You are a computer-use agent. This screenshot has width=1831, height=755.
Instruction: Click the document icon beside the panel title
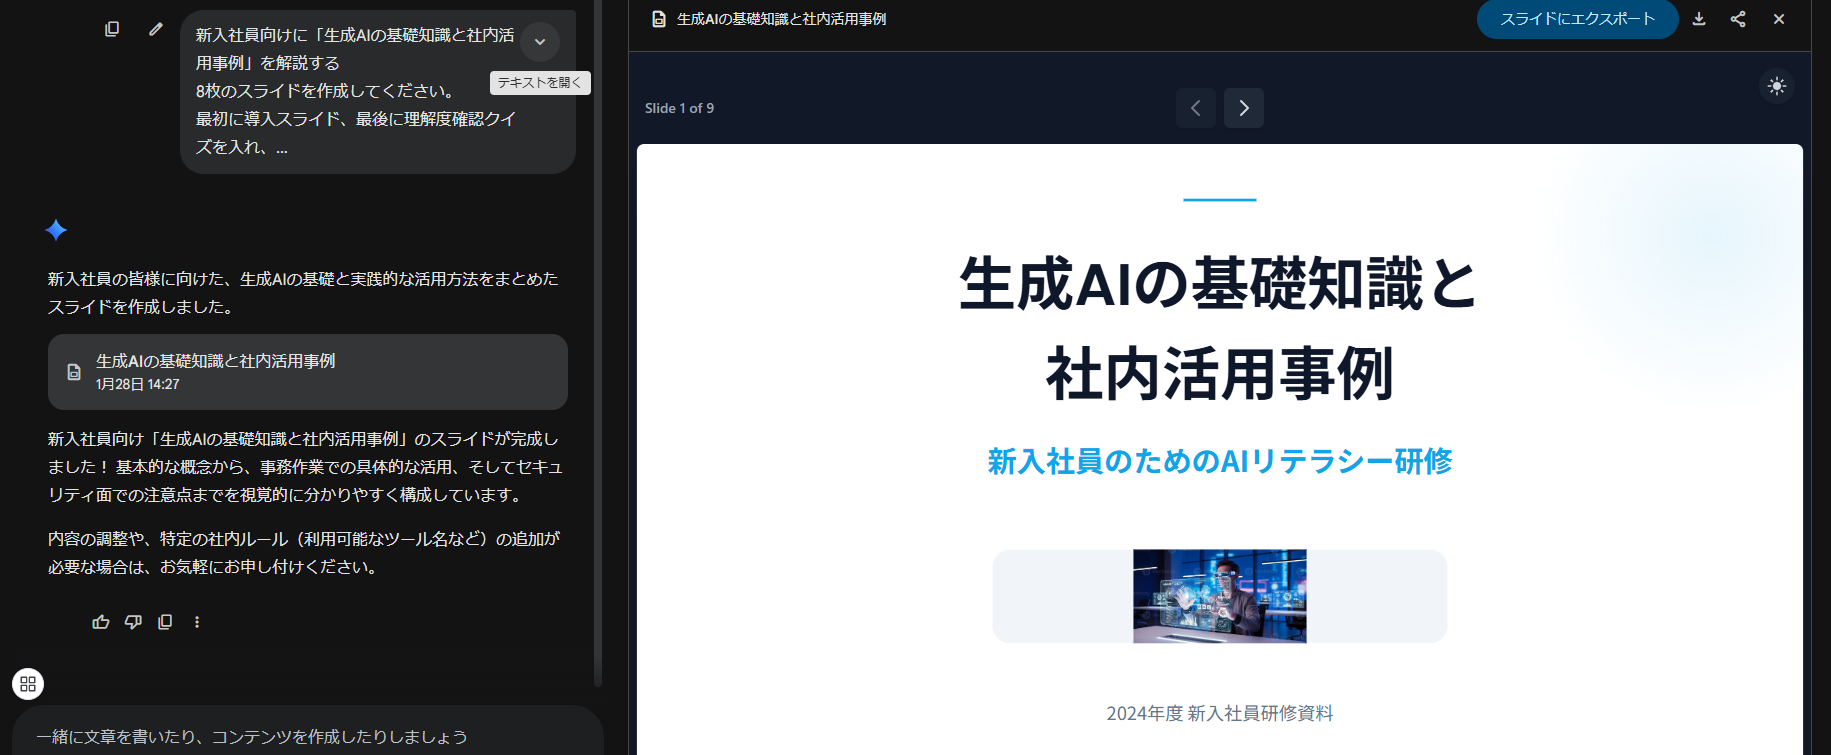tap(659, 19)
